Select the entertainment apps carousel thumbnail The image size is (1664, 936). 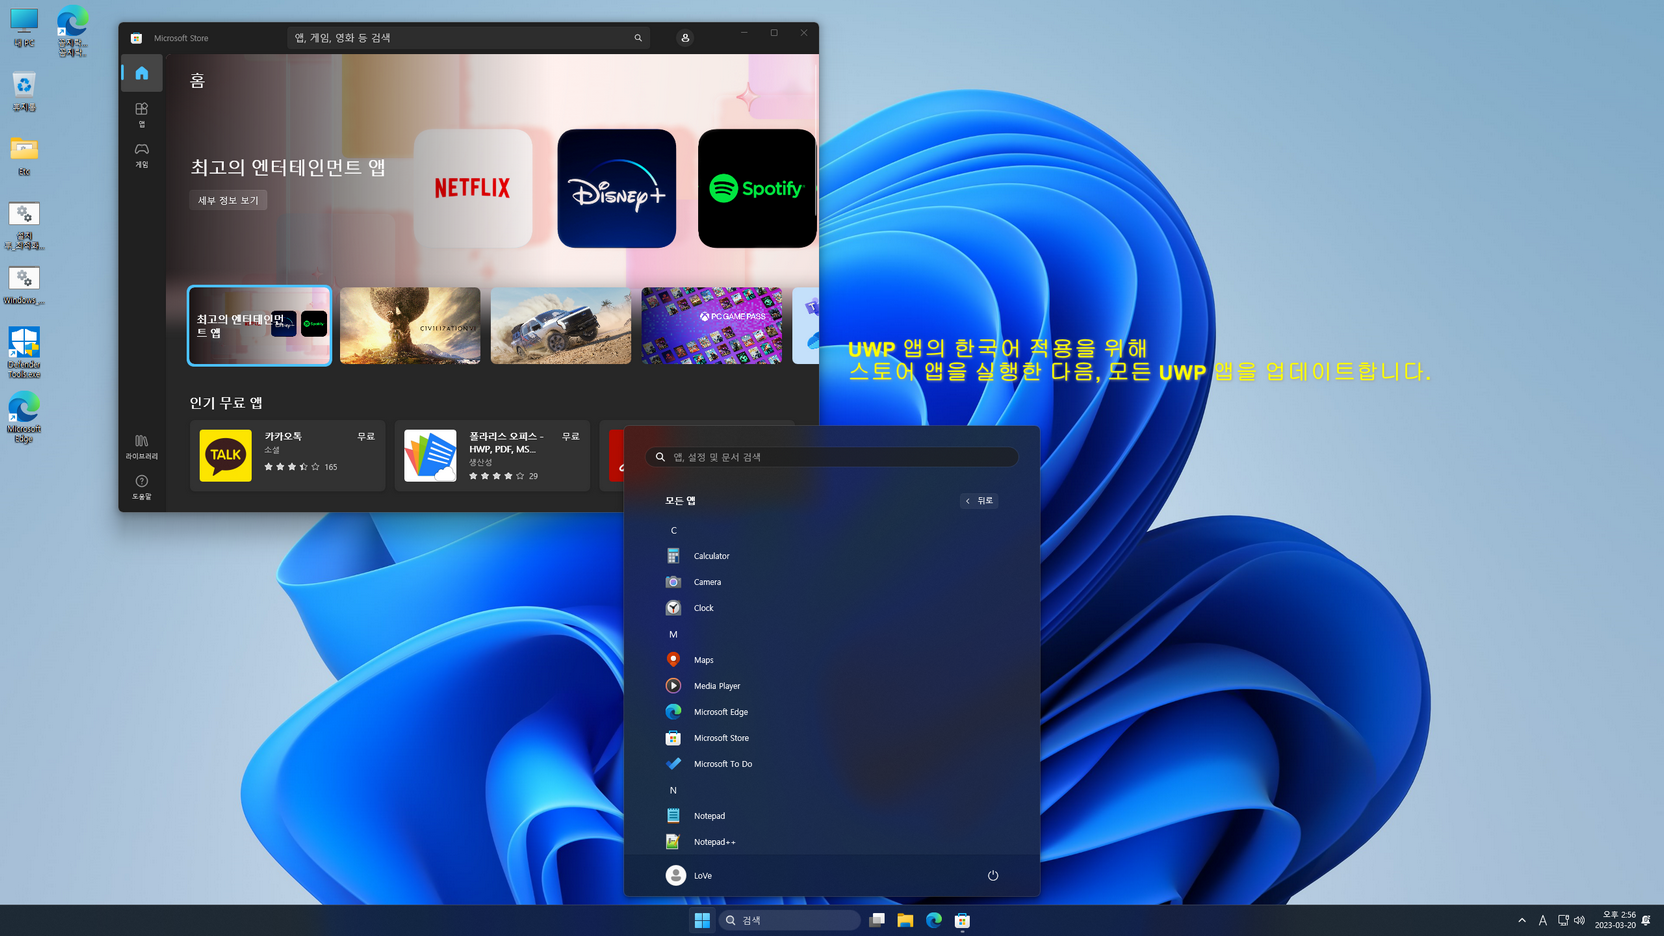[259, 326]
